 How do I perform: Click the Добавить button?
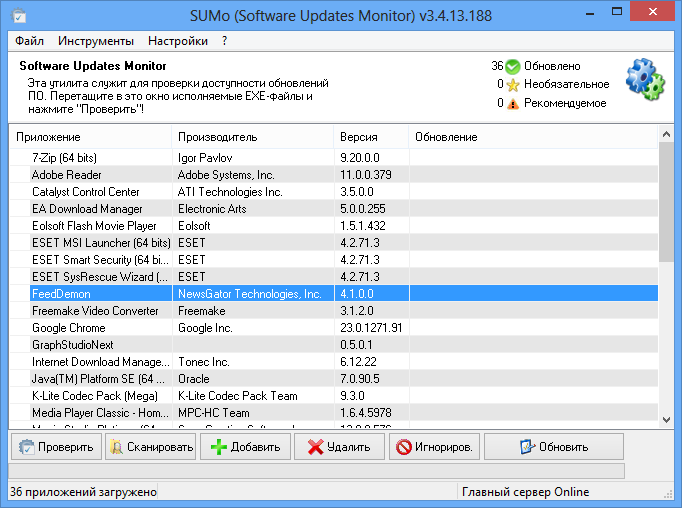tap(245, 447)
